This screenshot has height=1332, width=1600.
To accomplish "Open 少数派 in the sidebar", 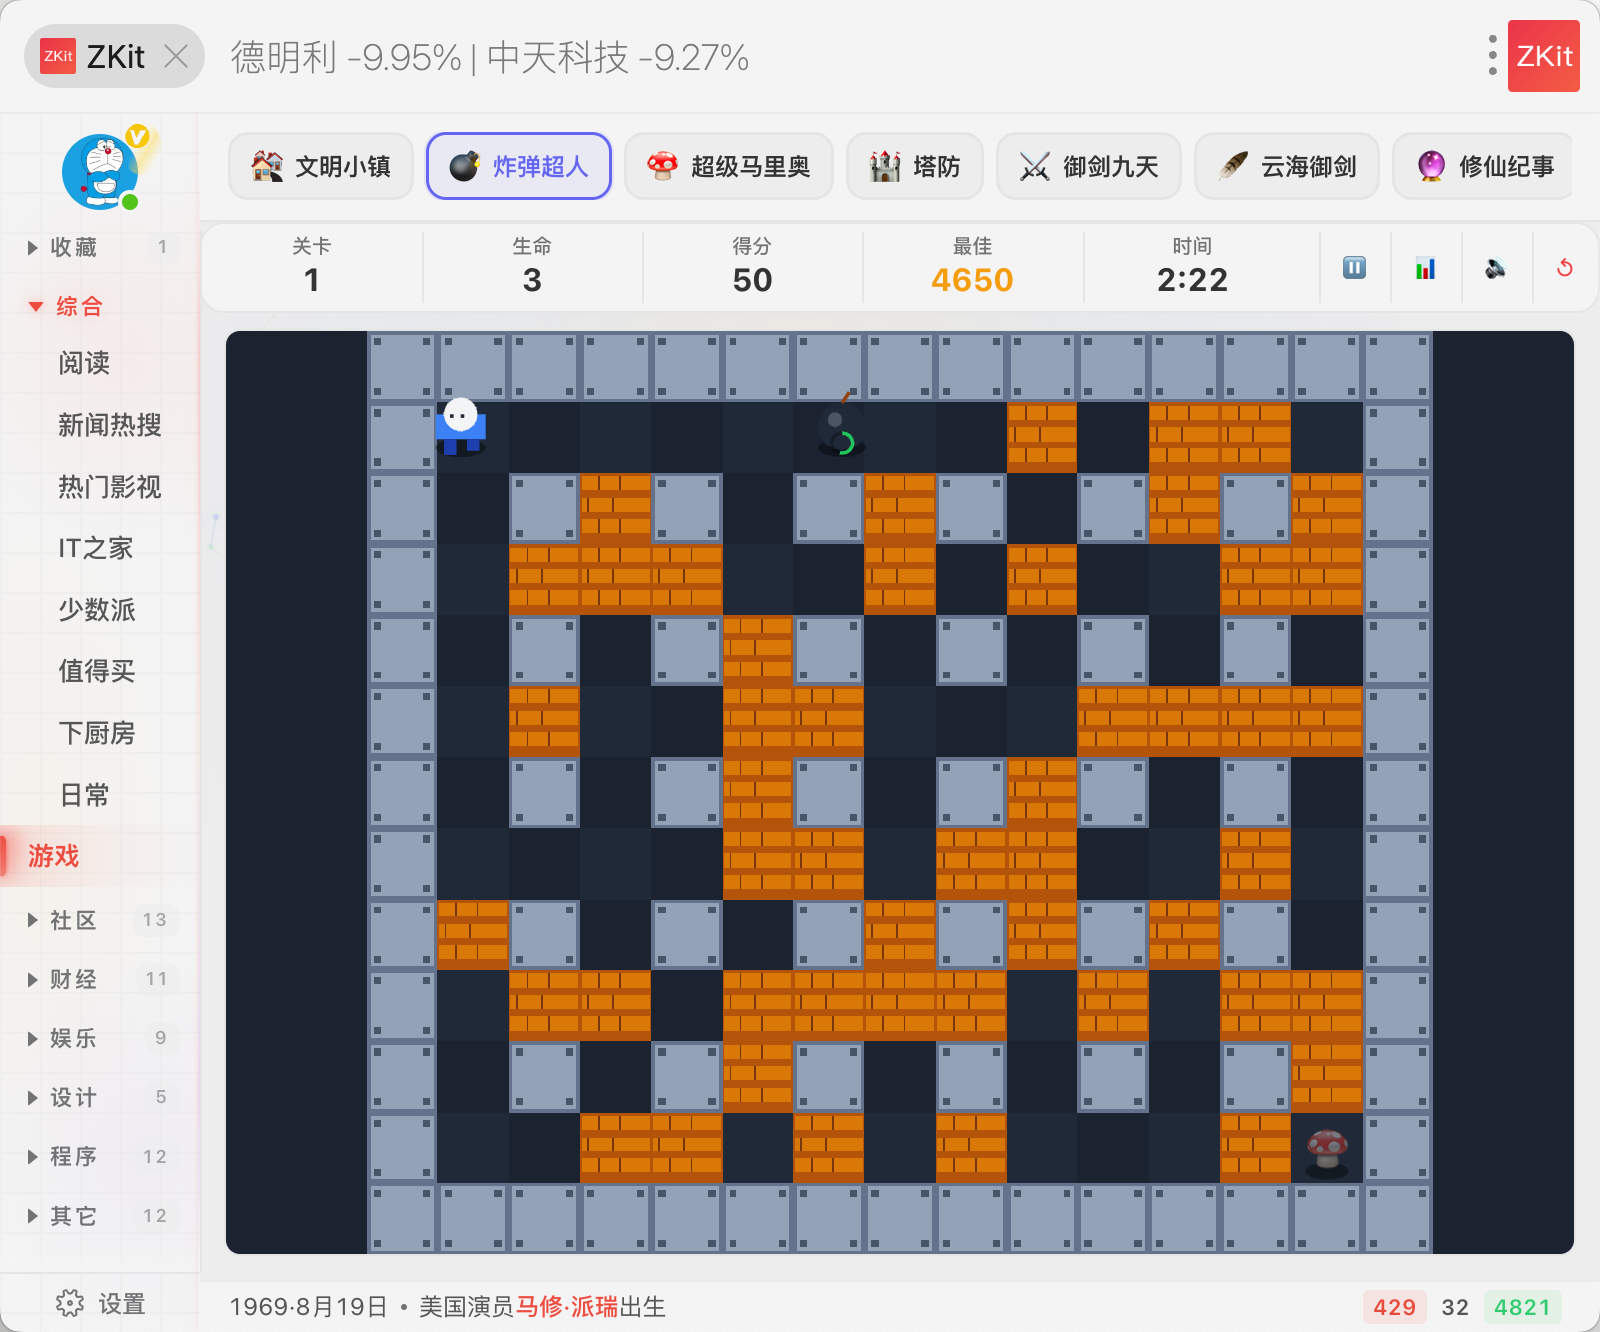I will 97,610.
